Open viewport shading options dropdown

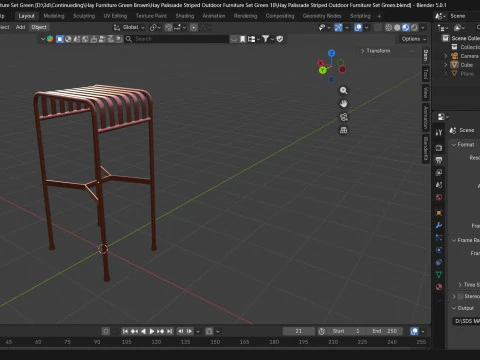[x=423, y=28]
